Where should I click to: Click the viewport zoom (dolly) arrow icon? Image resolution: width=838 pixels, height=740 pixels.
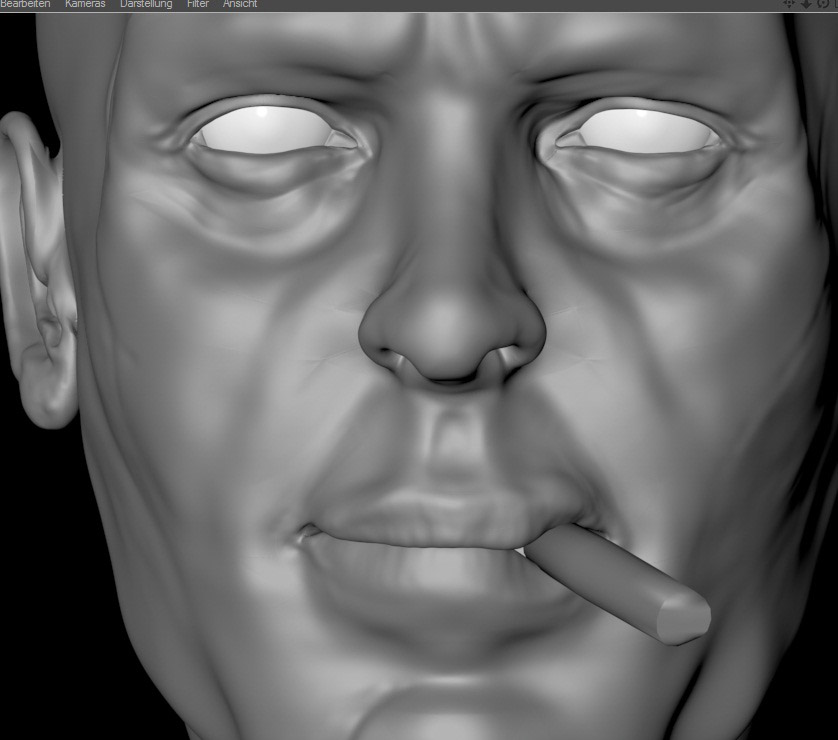[x=806, y=4]
